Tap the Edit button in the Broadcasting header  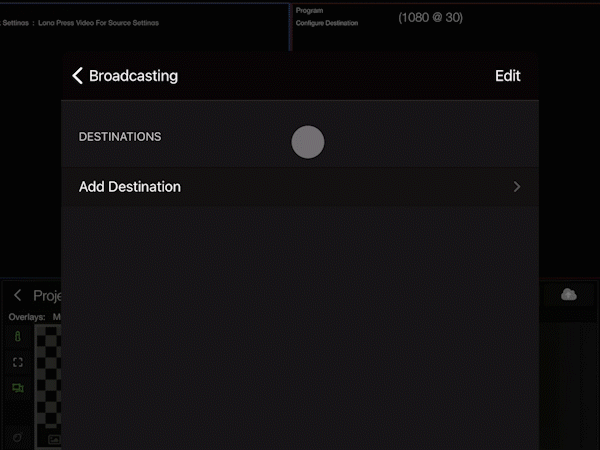click(x=507, y=76)
